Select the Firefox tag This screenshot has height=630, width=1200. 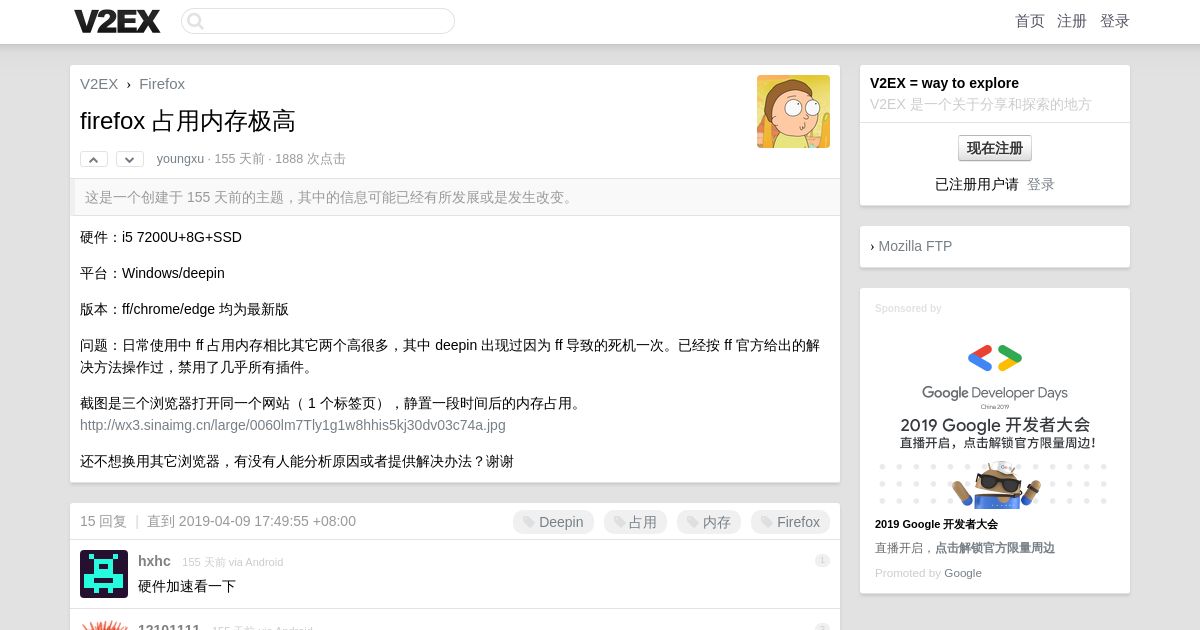click(790, 522)
